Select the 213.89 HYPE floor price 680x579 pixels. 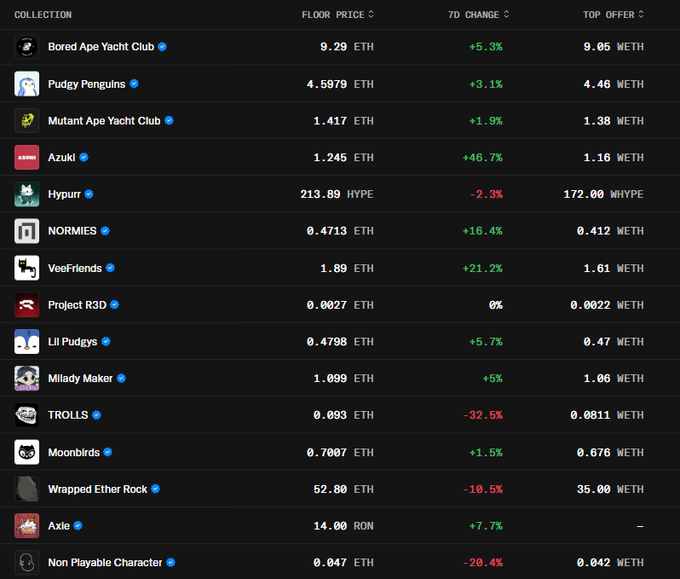tap(337, 194)
